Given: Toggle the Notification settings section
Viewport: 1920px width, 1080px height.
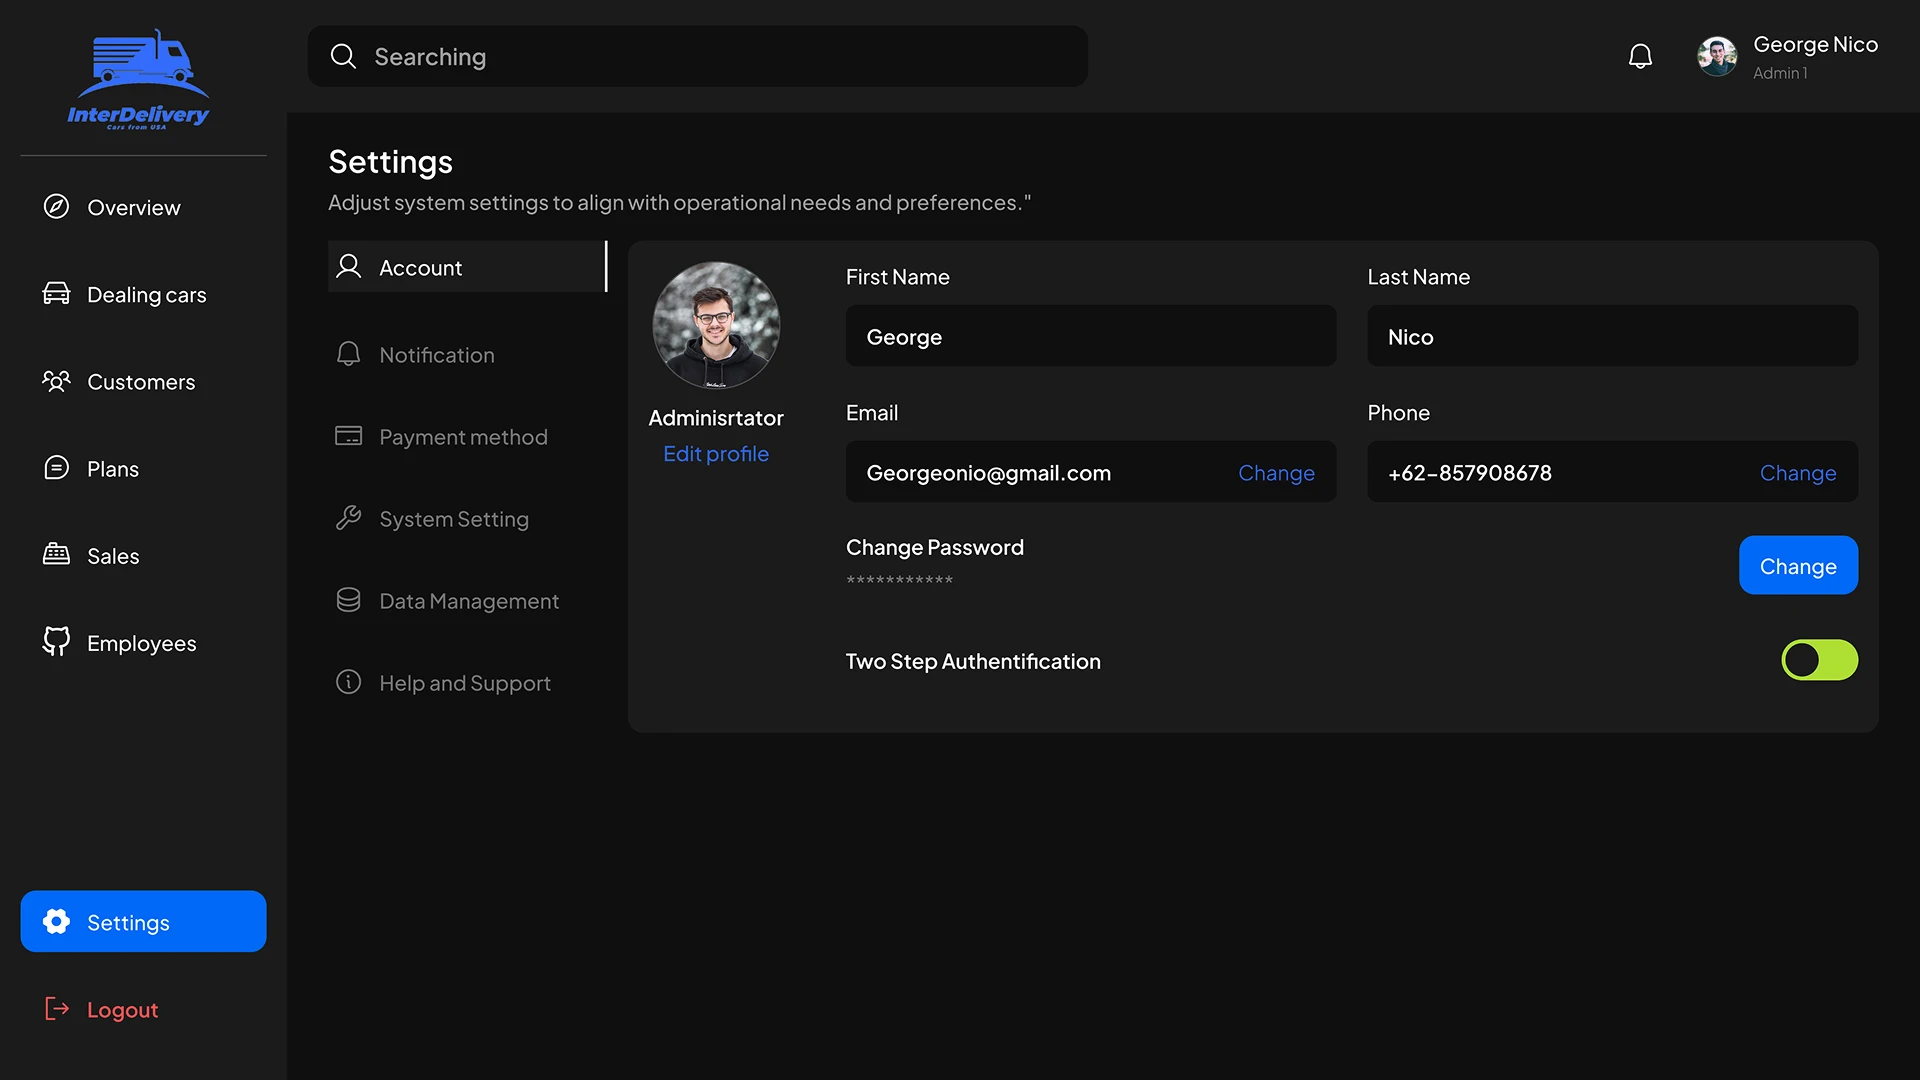Looking at the screenshot, I should (x=436, y=354).
